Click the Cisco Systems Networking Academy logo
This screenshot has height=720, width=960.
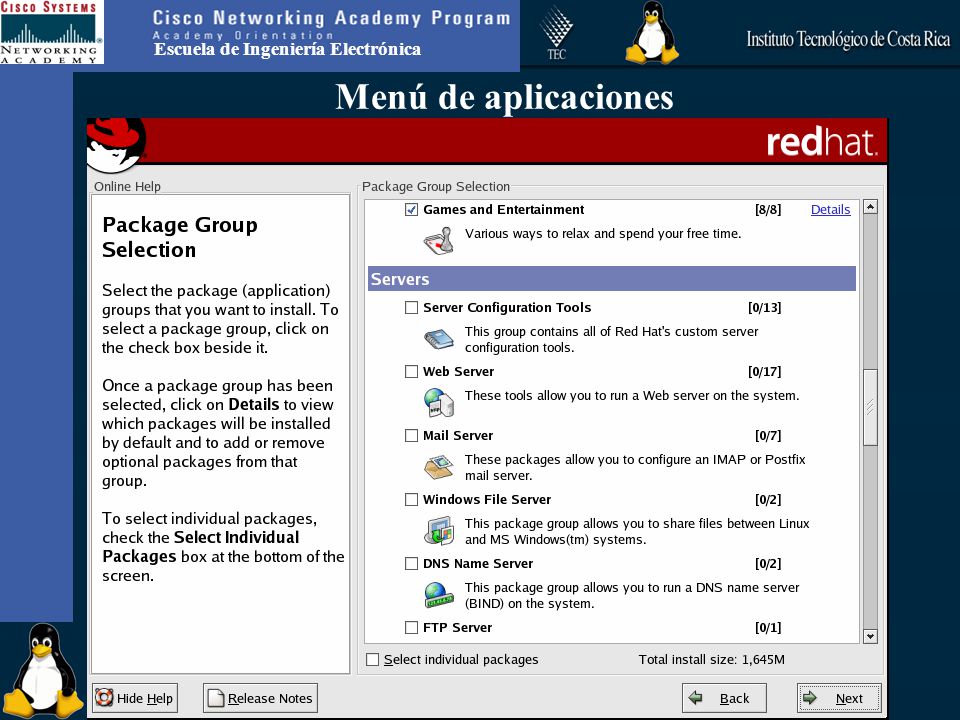tap(51, 32)
